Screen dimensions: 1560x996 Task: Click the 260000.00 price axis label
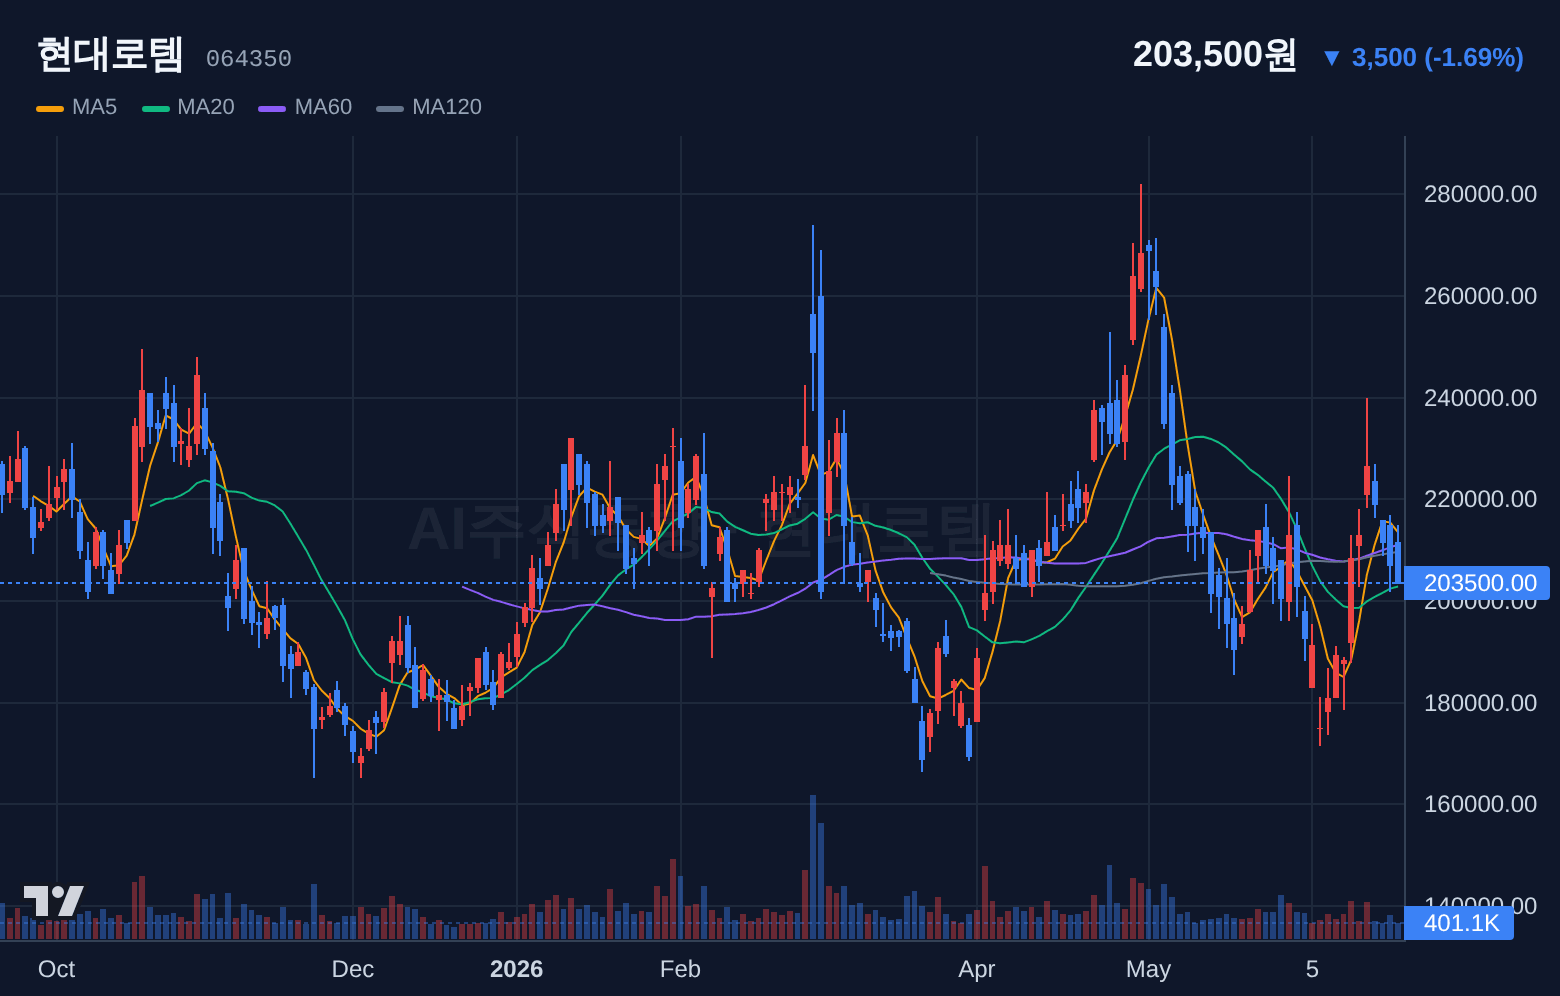[x=1480, y=296]
